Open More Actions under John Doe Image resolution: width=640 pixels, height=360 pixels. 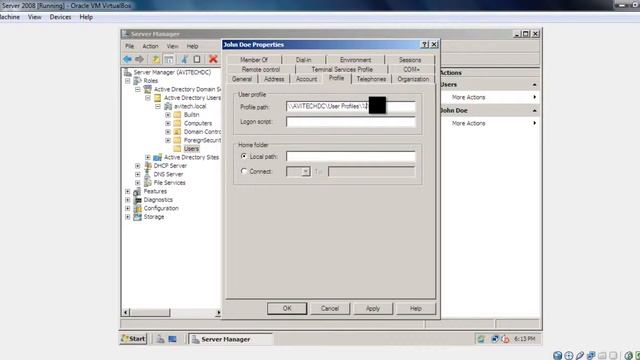[469, 123]
